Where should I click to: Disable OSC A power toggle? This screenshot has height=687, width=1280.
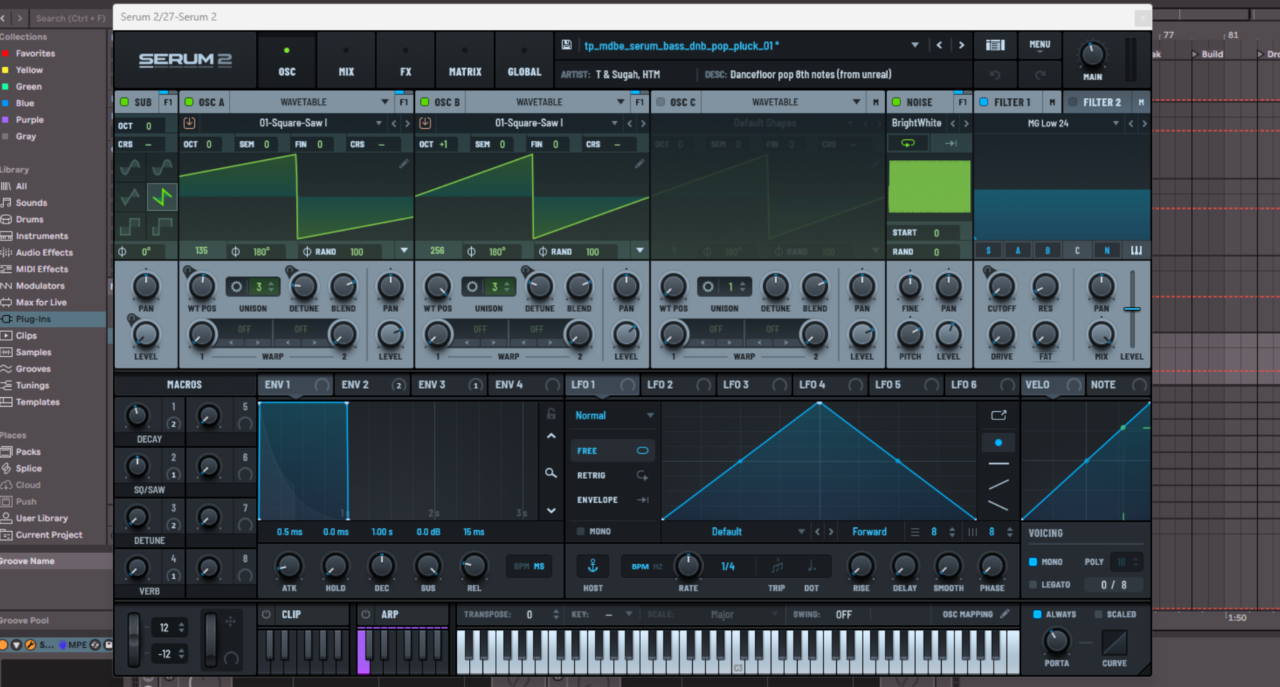189,102
